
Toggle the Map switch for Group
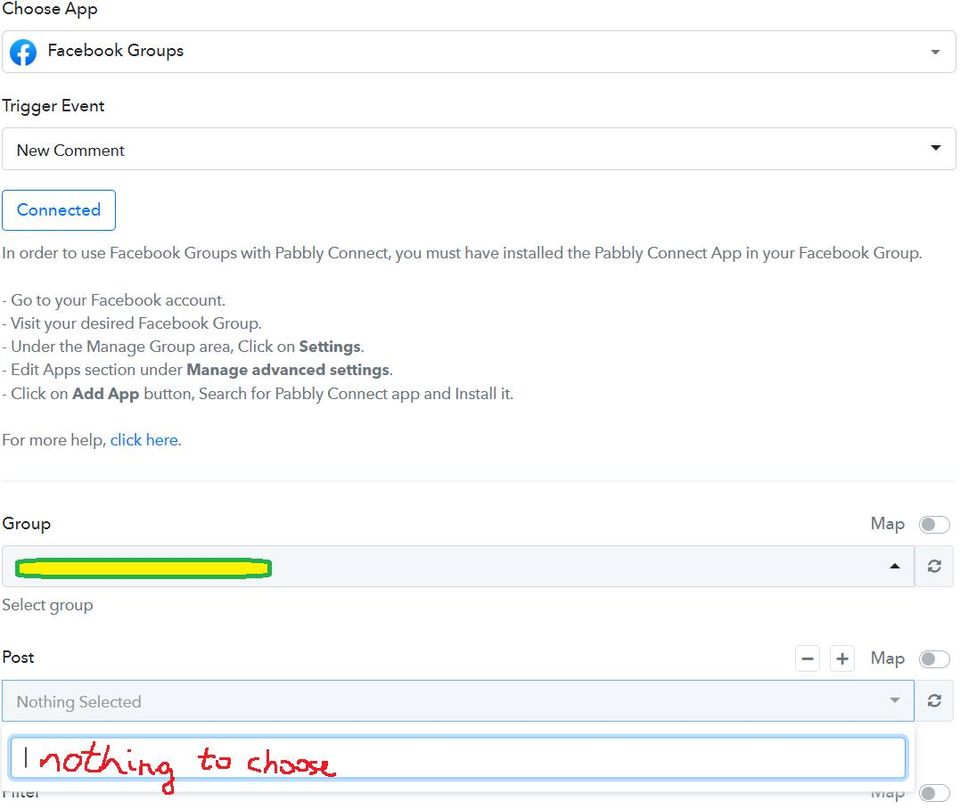click(934, 525)
